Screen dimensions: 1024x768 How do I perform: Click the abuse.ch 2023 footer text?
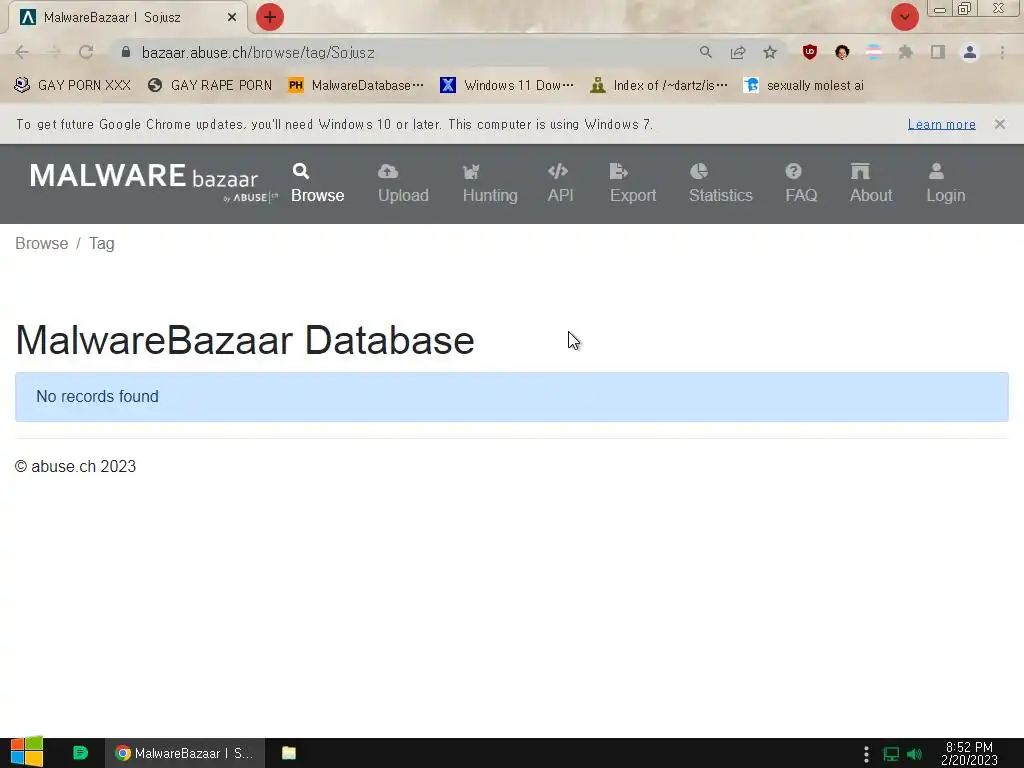(x=76, y=466)
